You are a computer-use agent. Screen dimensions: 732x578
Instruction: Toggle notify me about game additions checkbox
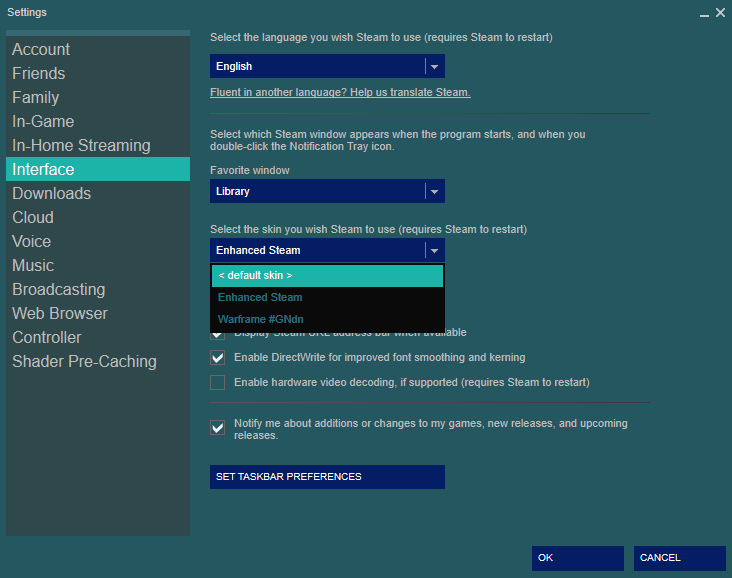[218, 428]
